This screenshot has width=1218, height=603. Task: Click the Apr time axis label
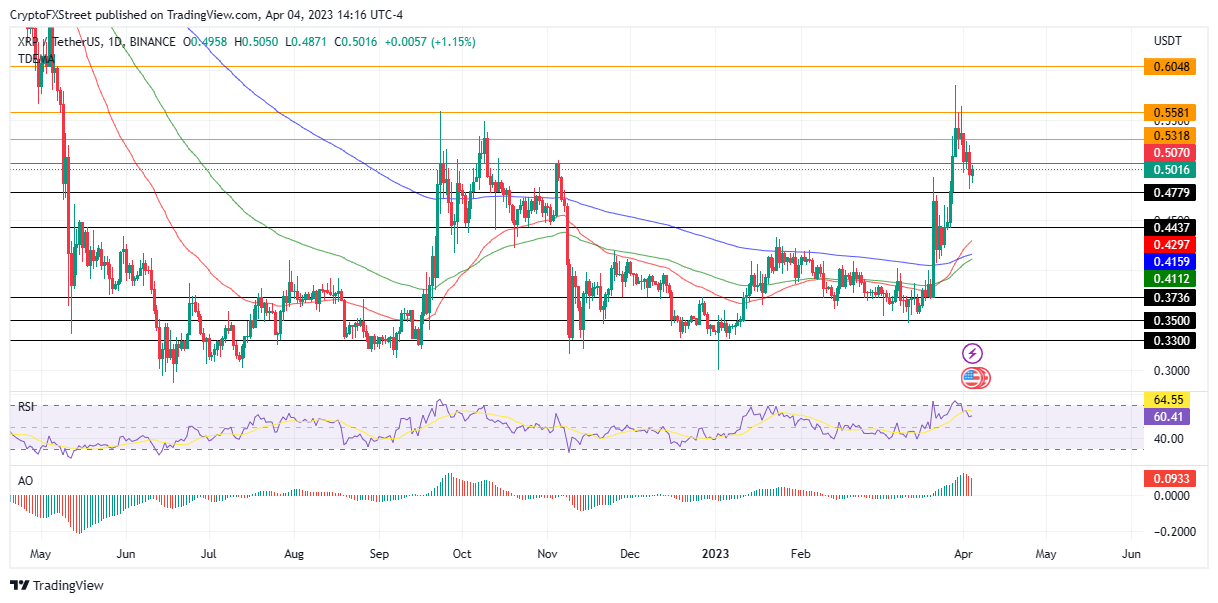961,552
